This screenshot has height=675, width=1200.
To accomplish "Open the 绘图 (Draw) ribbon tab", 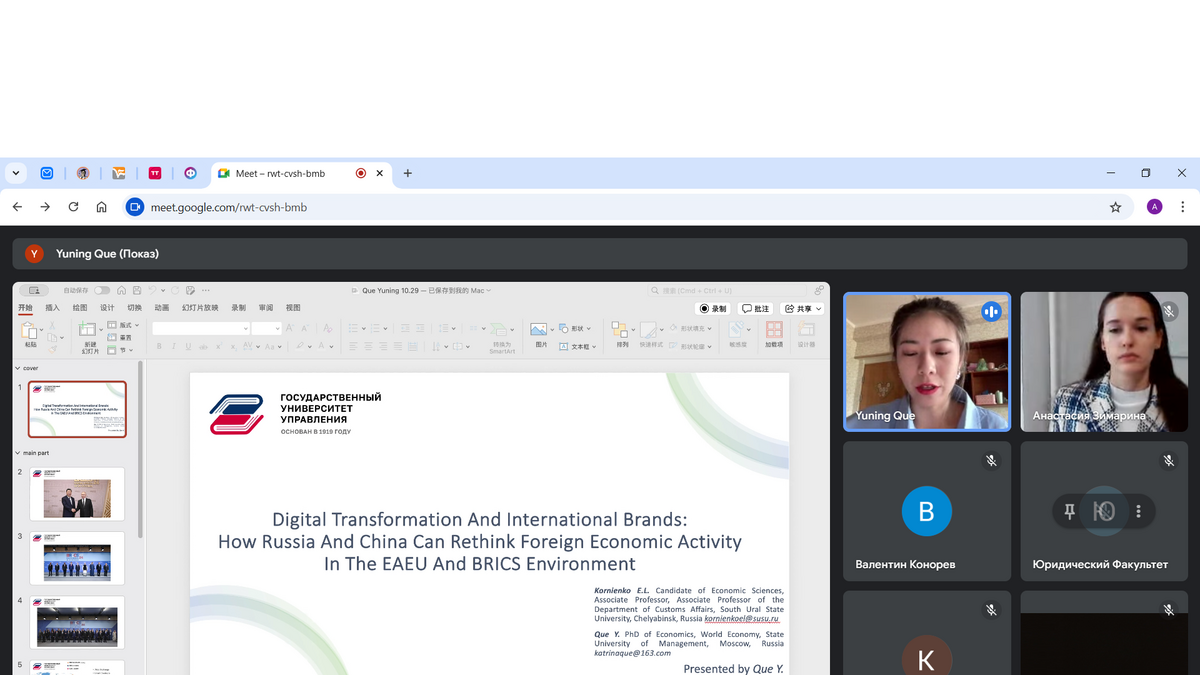I will pos(80,308).
